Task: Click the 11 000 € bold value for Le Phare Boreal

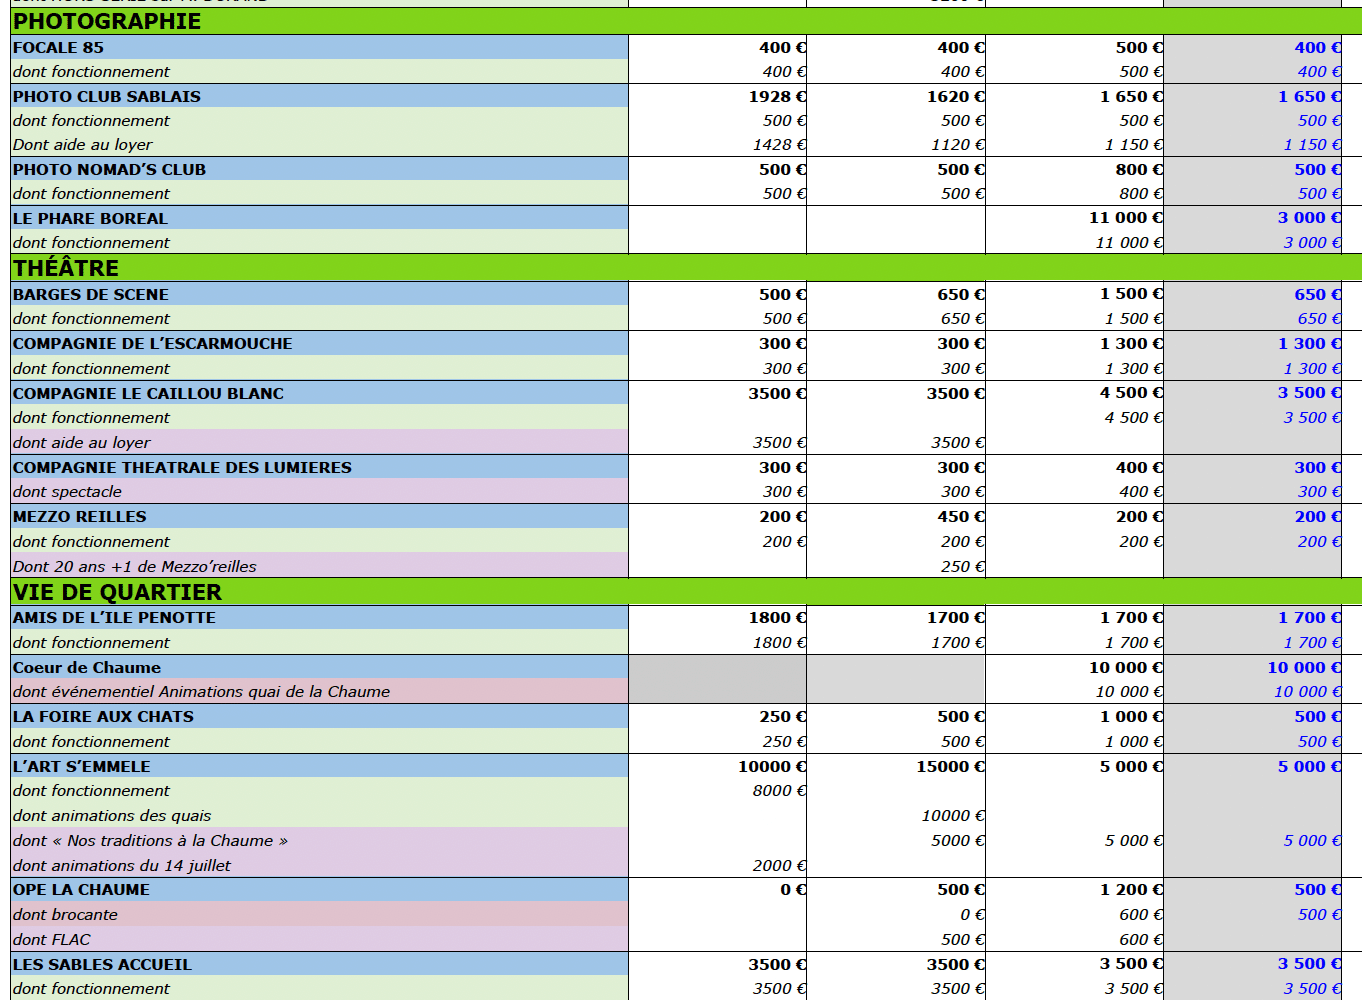Action: (x=1126, y=217)
